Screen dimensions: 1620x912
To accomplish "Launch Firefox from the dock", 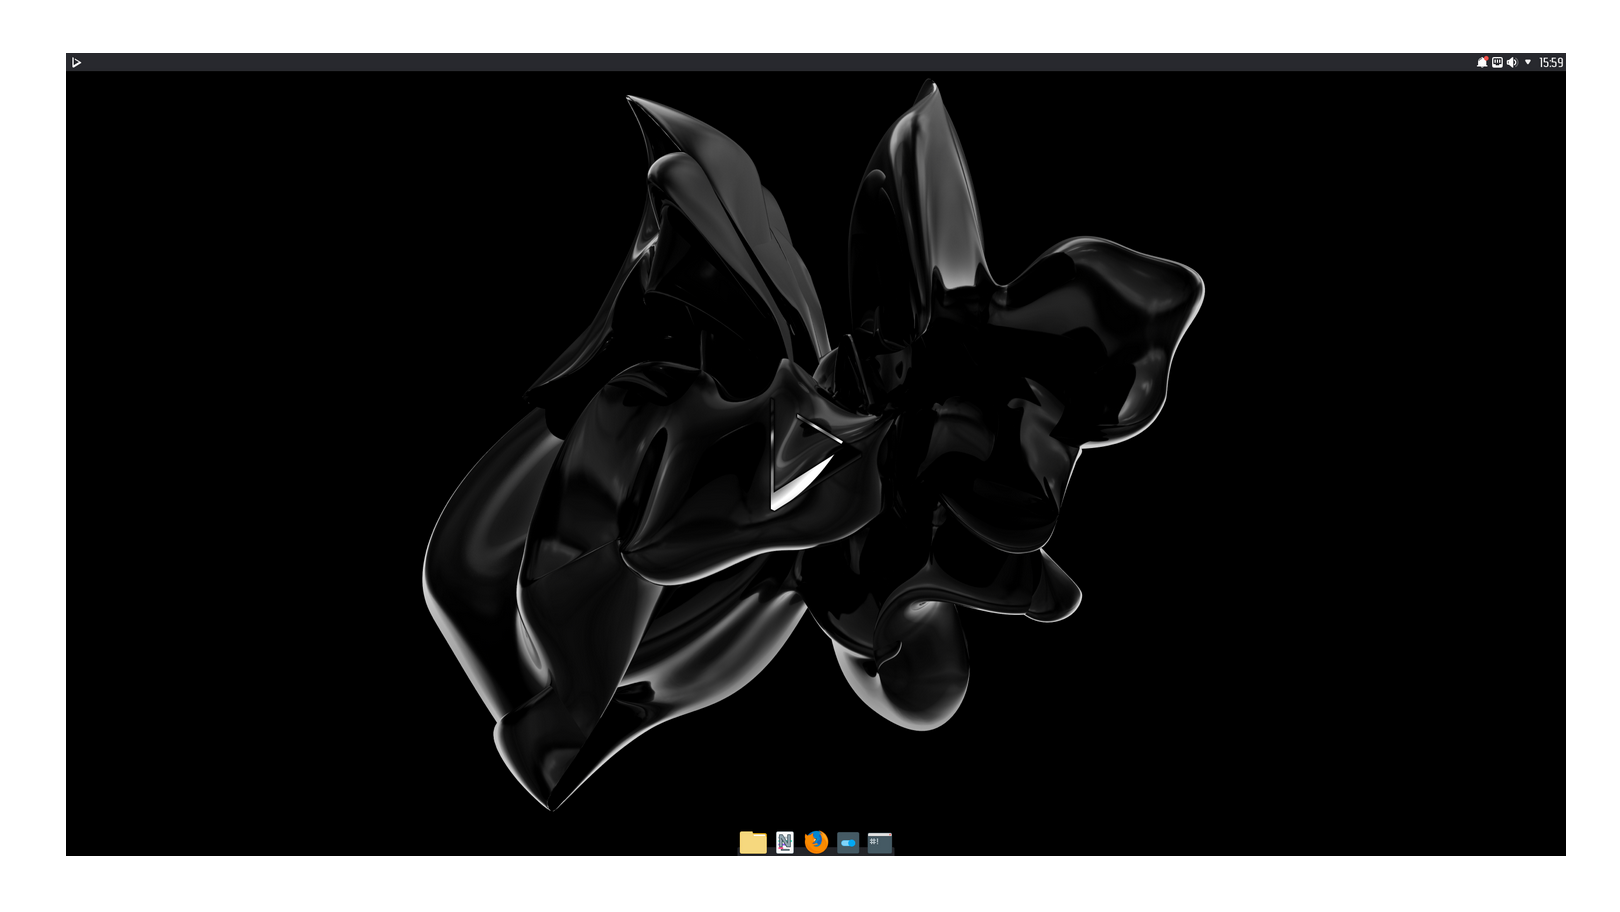I will (817, 843).
